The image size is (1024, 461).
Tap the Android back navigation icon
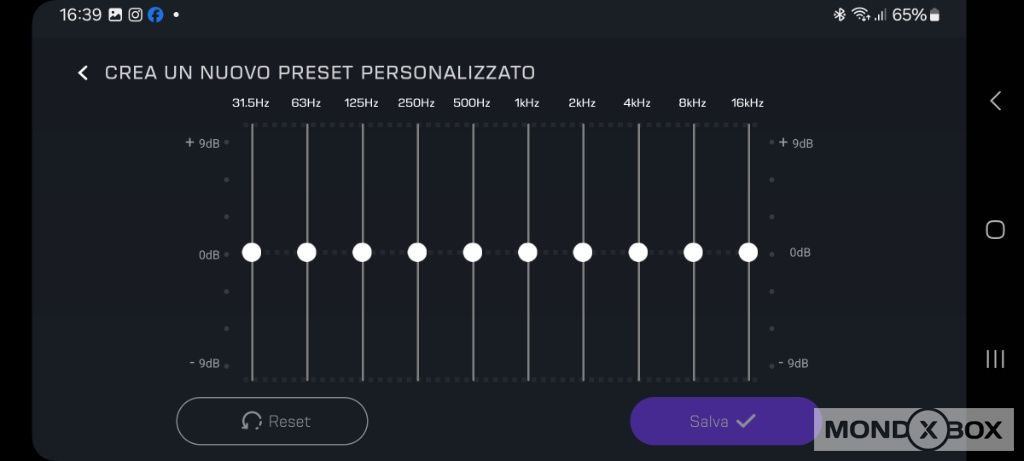coord(995,100)
